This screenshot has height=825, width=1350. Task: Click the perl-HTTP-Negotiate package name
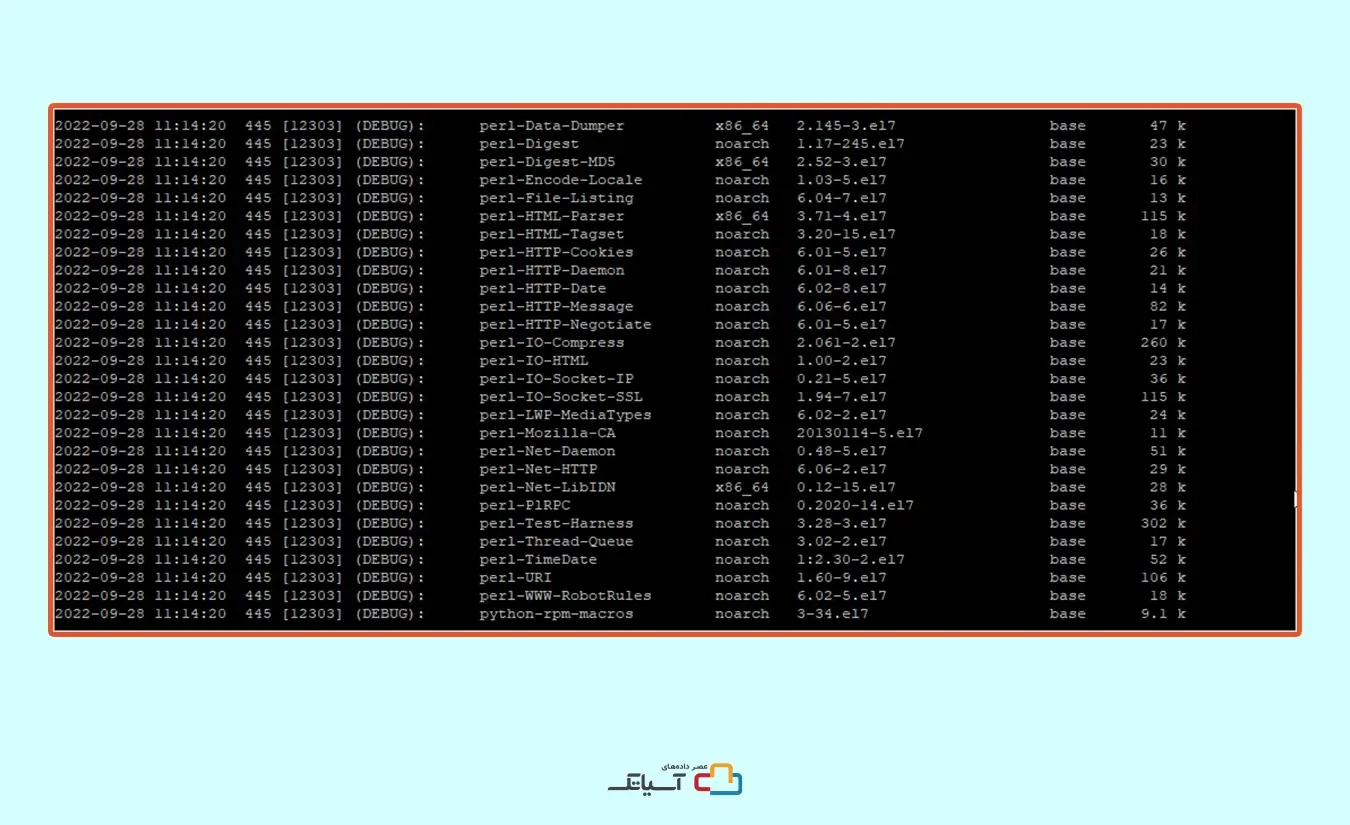565,324
